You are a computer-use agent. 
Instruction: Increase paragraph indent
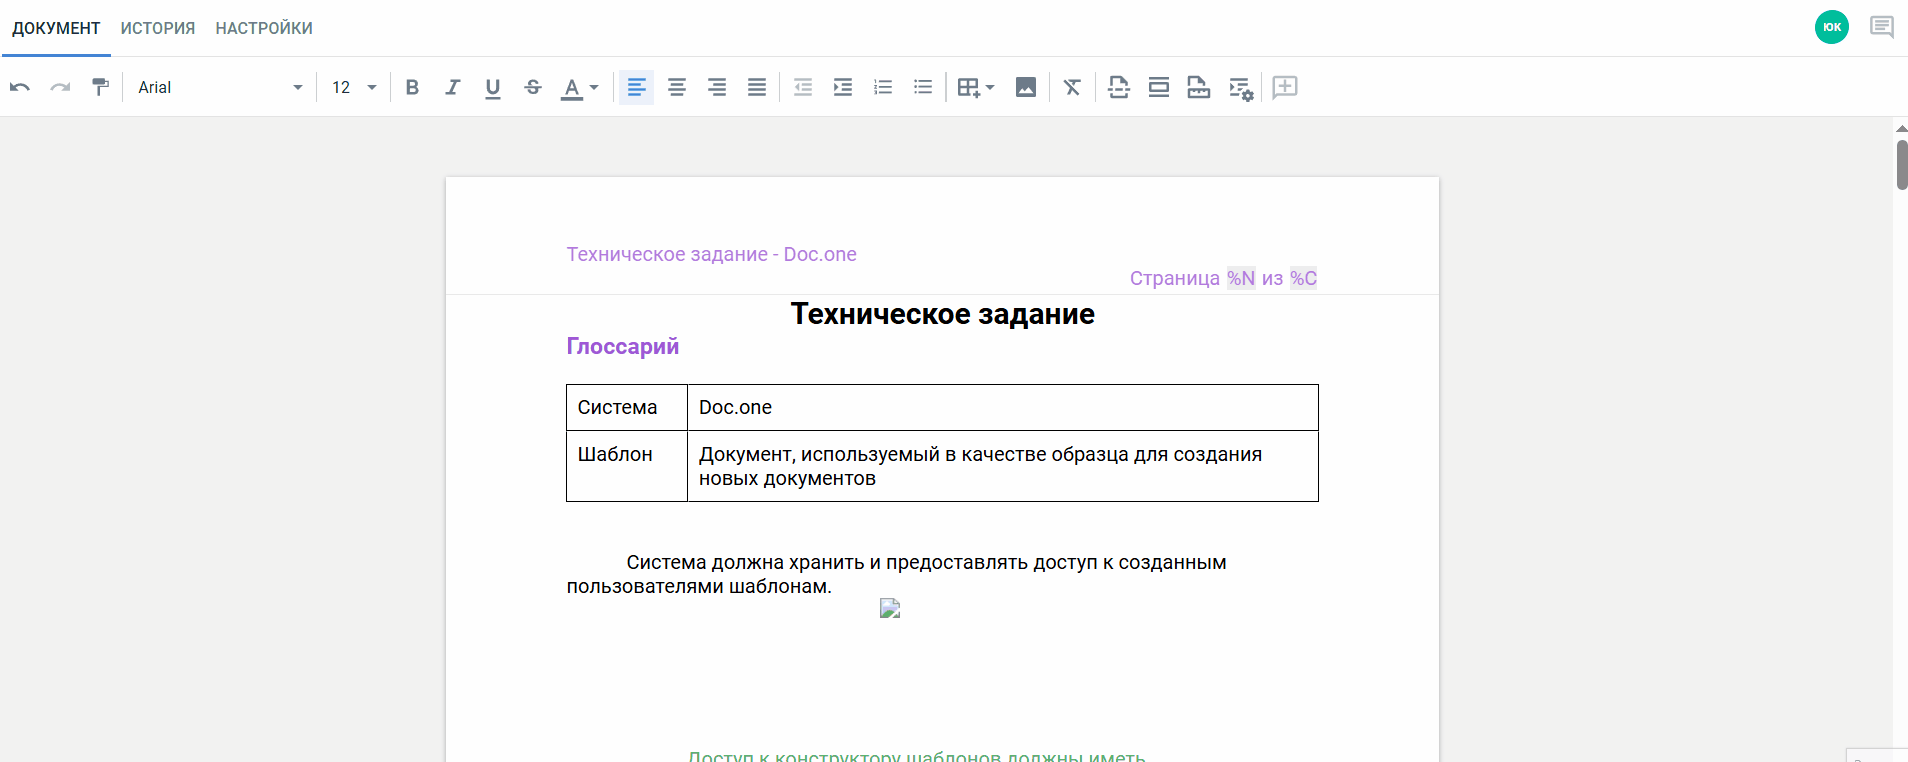[x=843, y=87]
